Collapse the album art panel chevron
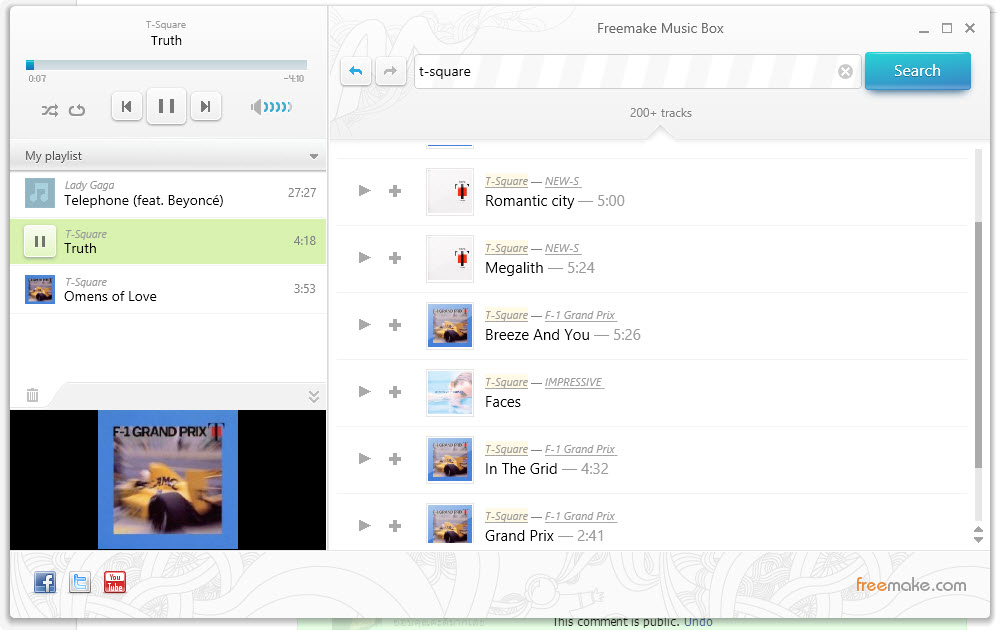This screenshot has width=1000, height=630. [313, 396]
